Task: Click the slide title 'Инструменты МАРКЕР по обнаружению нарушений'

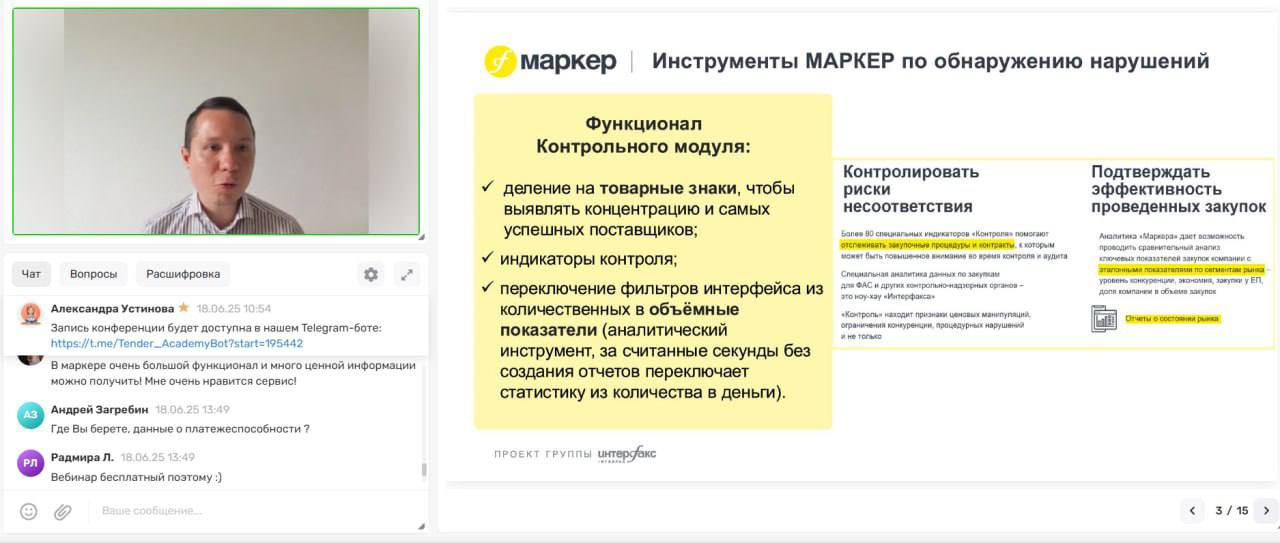Action: click(931, 61)
